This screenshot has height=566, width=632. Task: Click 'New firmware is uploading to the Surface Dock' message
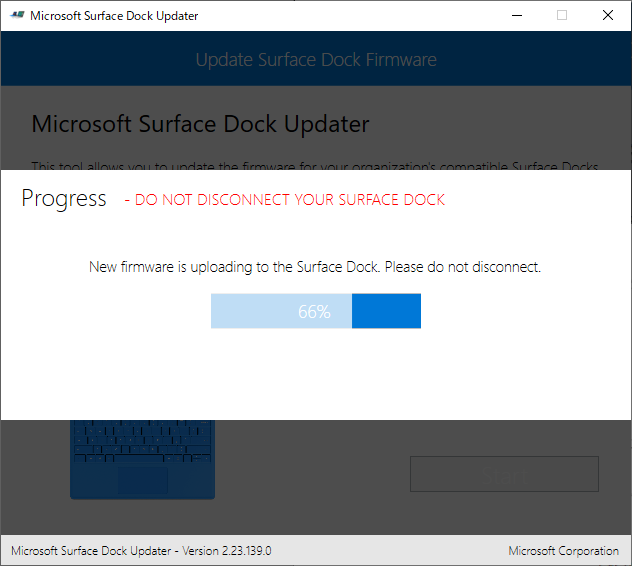point(315,267)
